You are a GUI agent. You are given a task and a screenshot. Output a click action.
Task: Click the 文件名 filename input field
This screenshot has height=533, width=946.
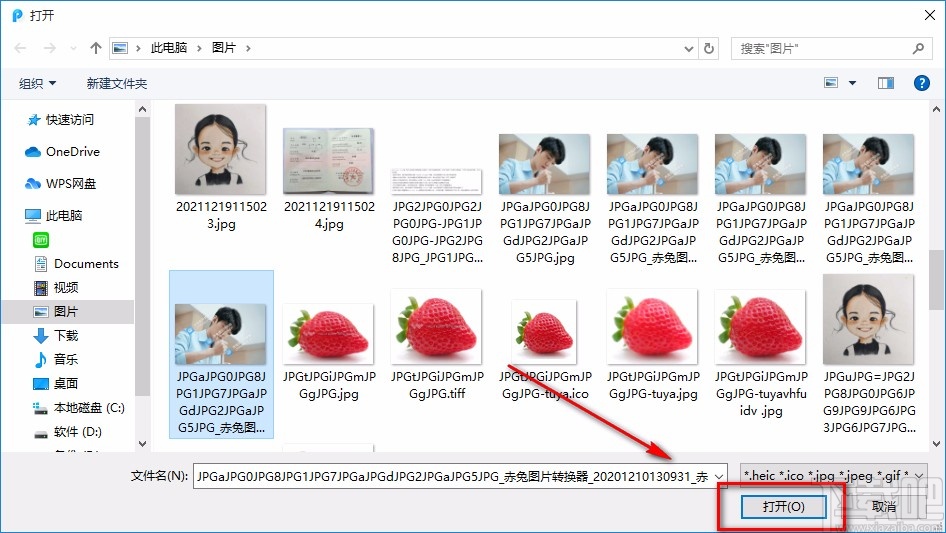[x=460, y=476]
